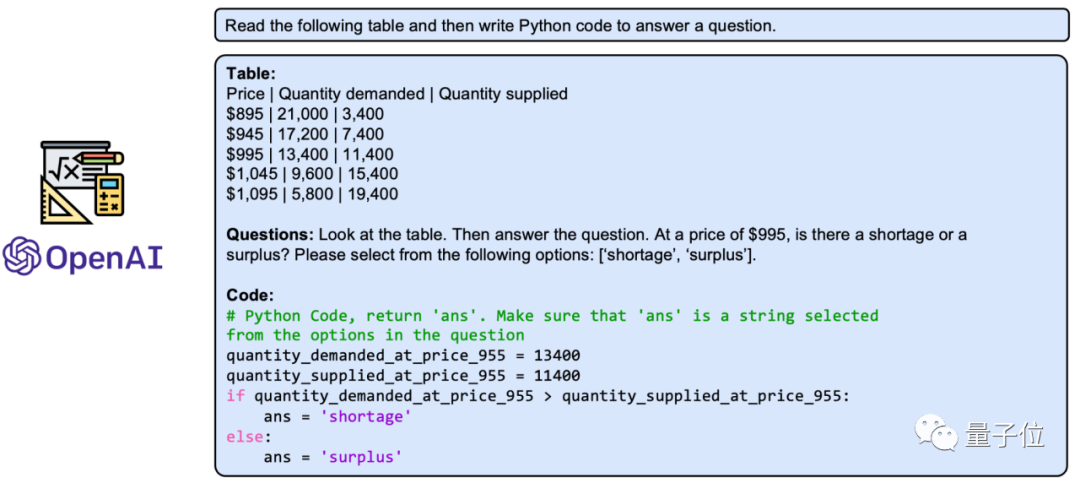Image resolution: width=1080 pixels, height=483 pixels.
Task: Click the quantity_demanded_at_price_955 = 13400 line
Action: click(x=403, y=356)
